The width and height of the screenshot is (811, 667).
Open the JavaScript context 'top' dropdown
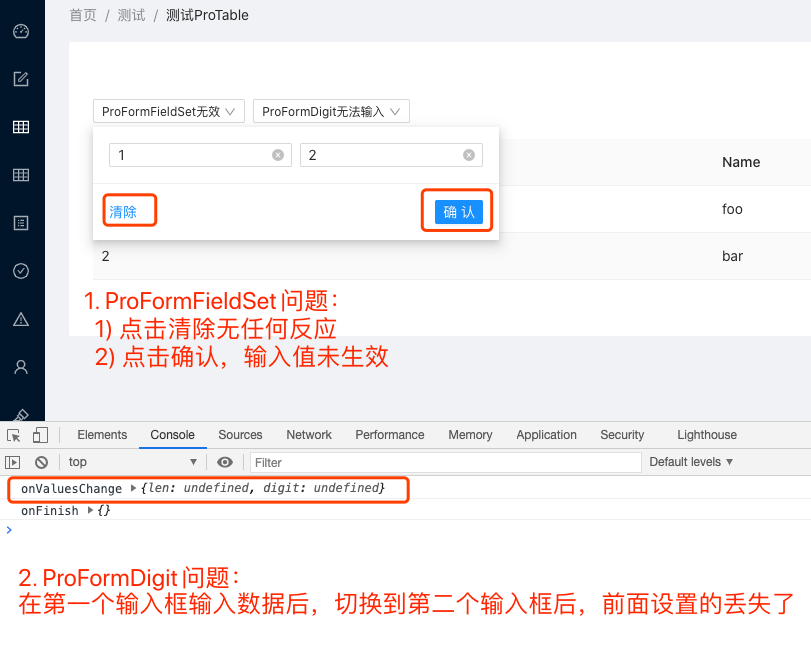point(130,462)
